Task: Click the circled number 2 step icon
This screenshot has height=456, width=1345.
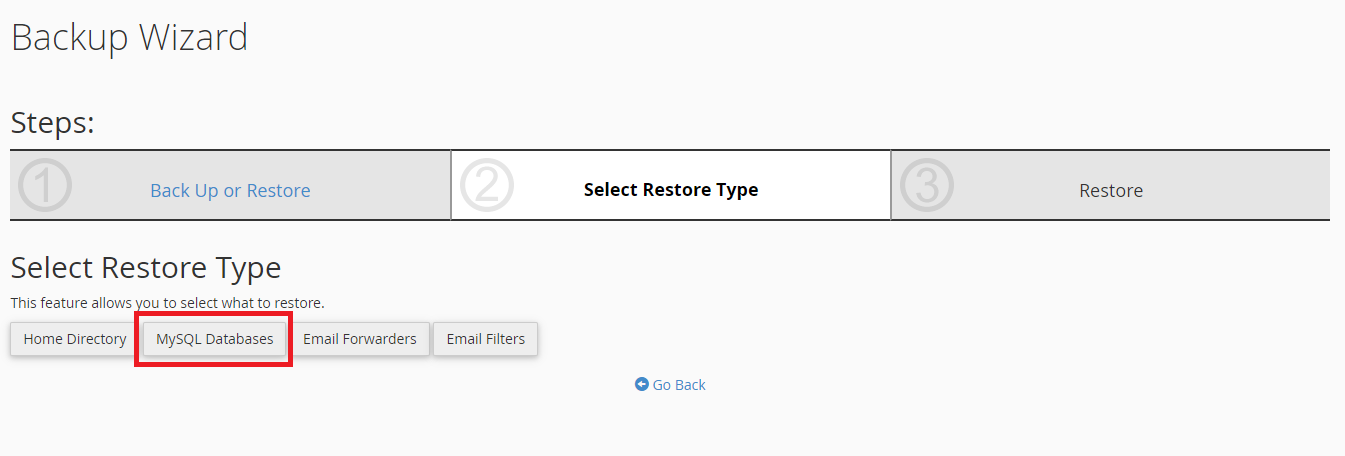Action: tap(486, 185)
